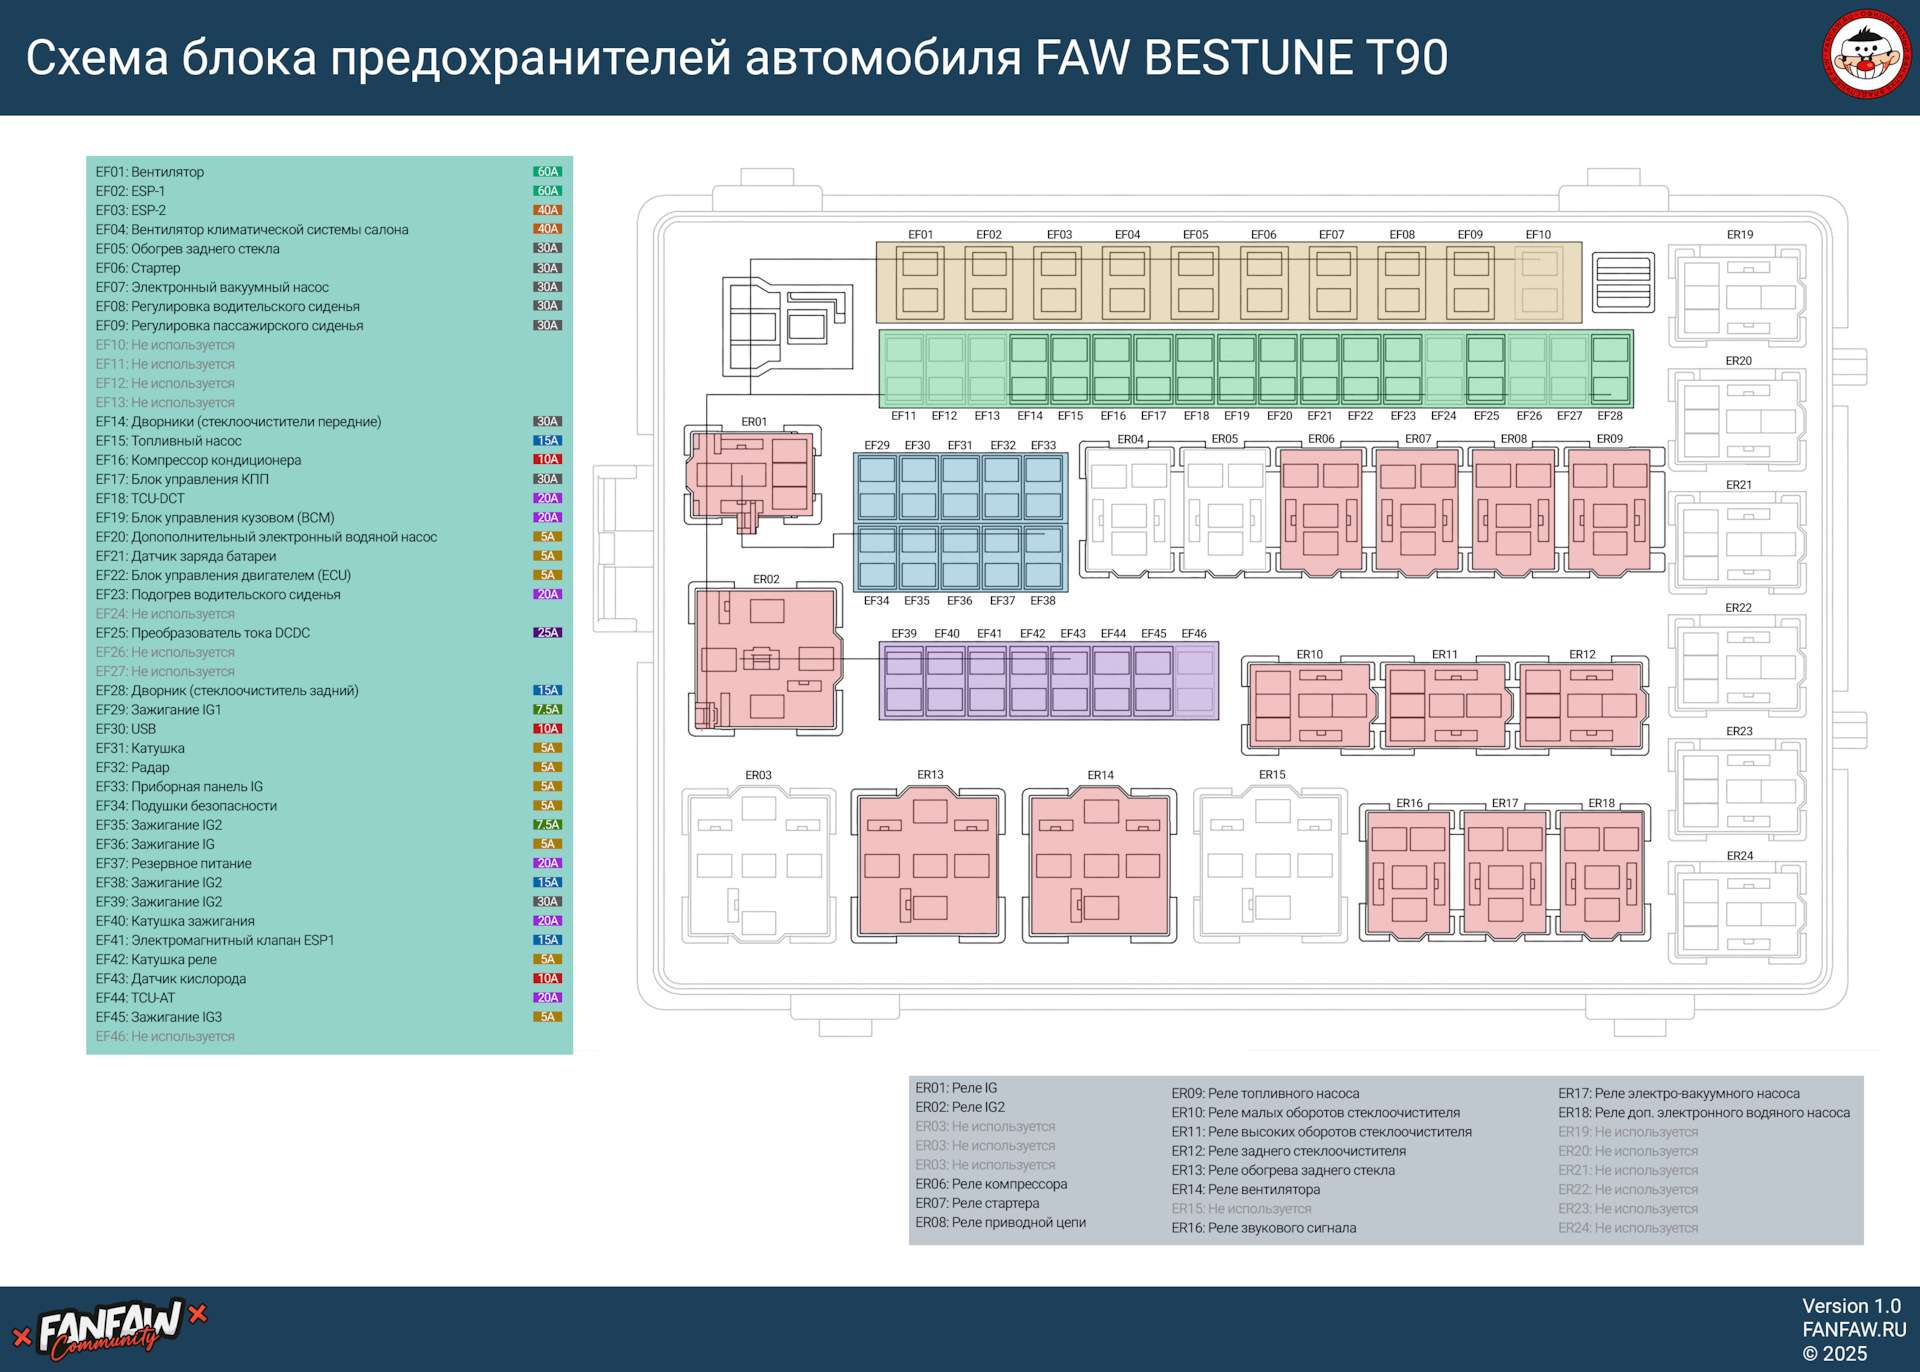Click the greyed ER19 unused relay entry
The width and height of the screenshot is (1920, 1372).
tap(1627, 1132)
